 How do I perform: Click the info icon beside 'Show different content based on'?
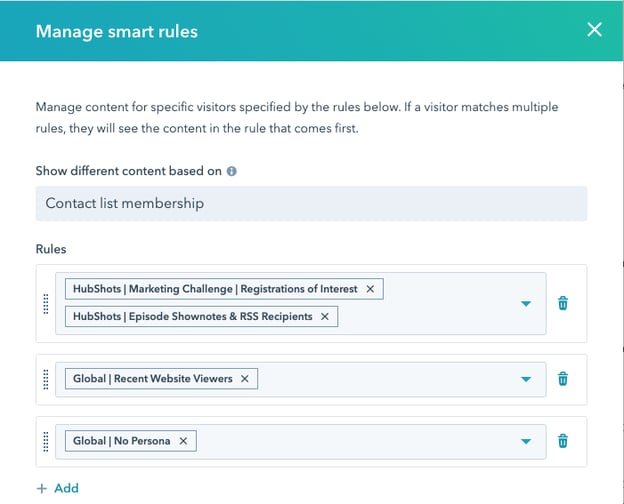click(232, 171)
